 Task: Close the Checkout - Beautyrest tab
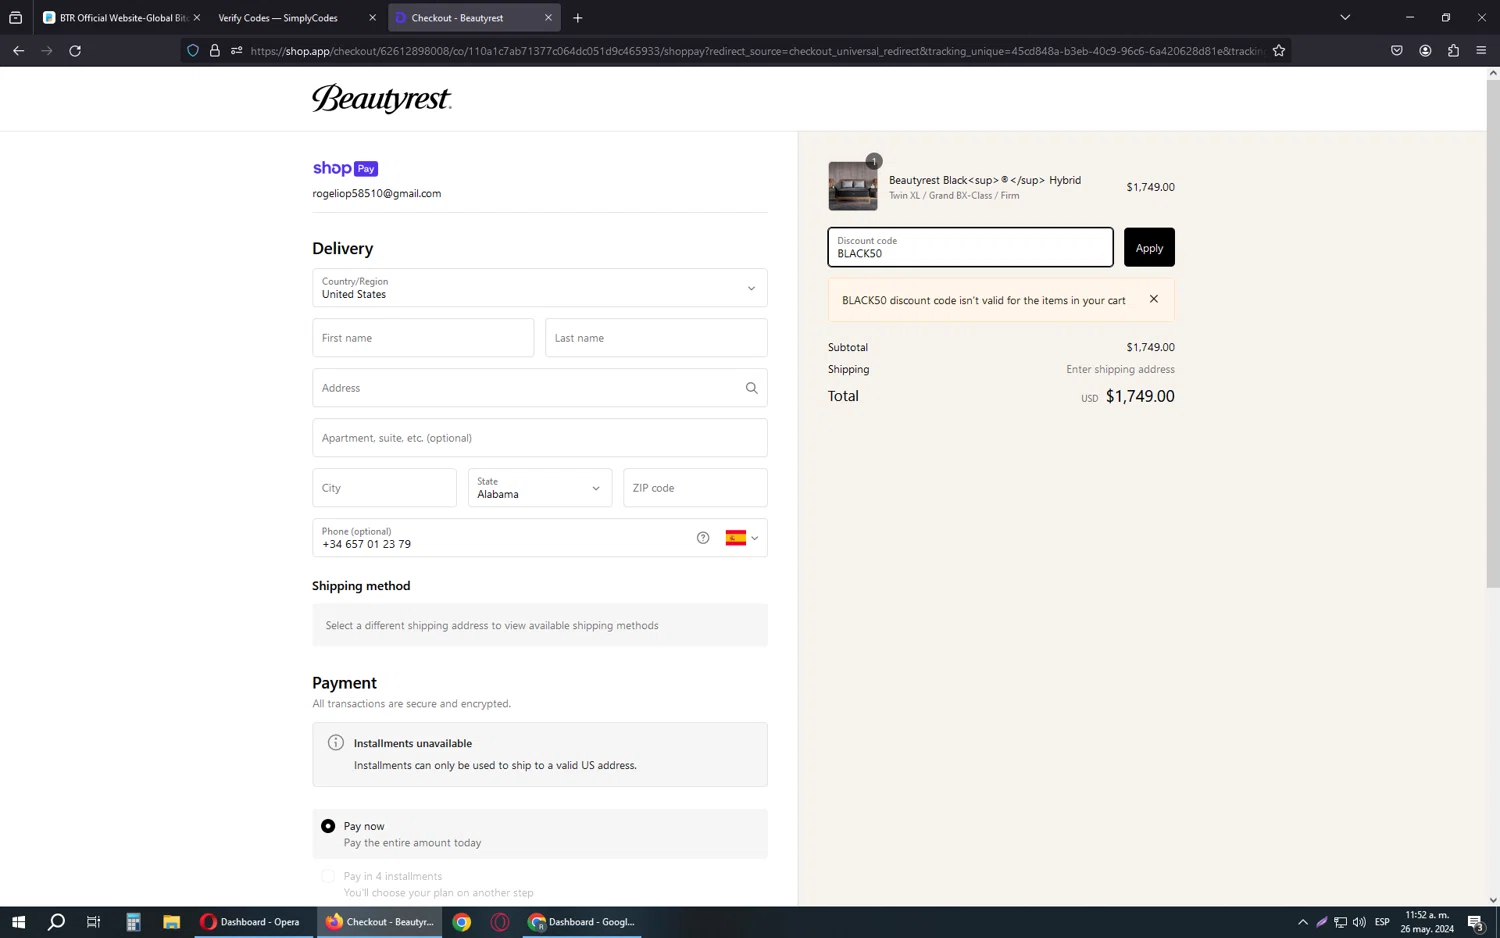point(548,18)
